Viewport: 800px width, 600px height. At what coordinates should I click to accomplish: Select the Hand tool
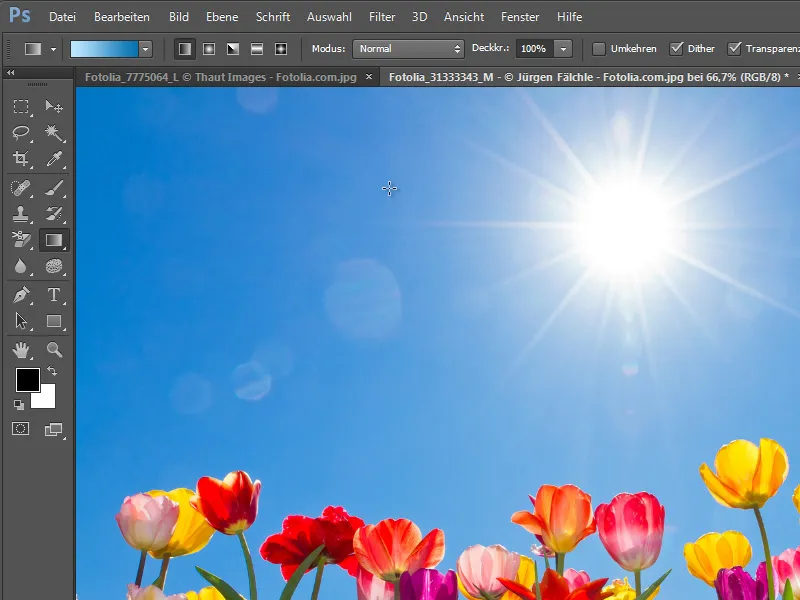point(21,350)
